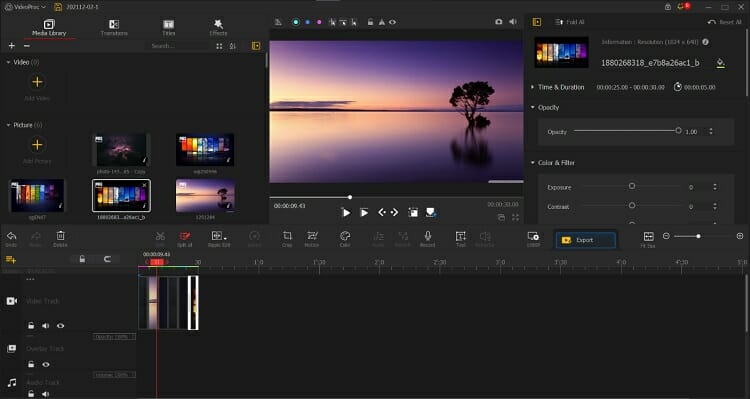This screenshot has height=399, width=750.
Task: Click the red Split all icon
Action: [185, 236]
